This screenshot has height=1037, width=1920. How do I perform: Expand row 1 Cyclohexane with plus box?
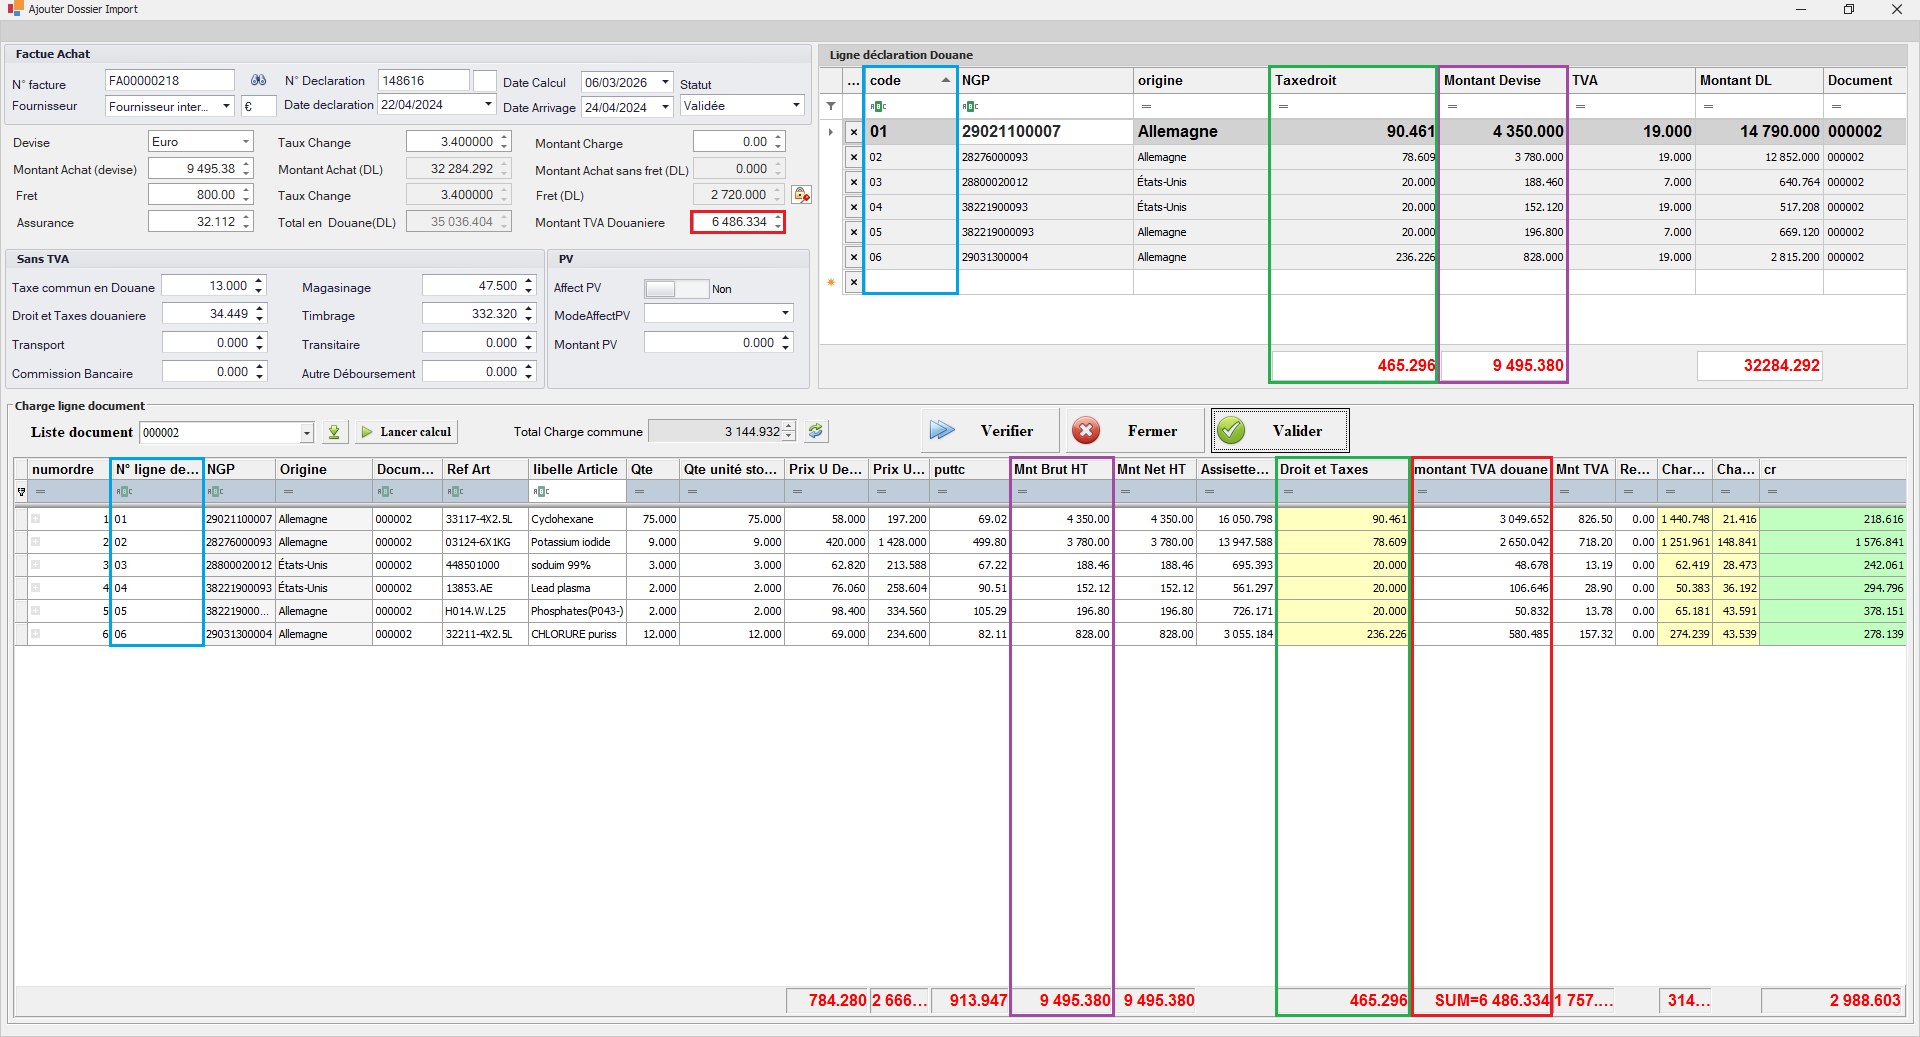pos(35,519)
